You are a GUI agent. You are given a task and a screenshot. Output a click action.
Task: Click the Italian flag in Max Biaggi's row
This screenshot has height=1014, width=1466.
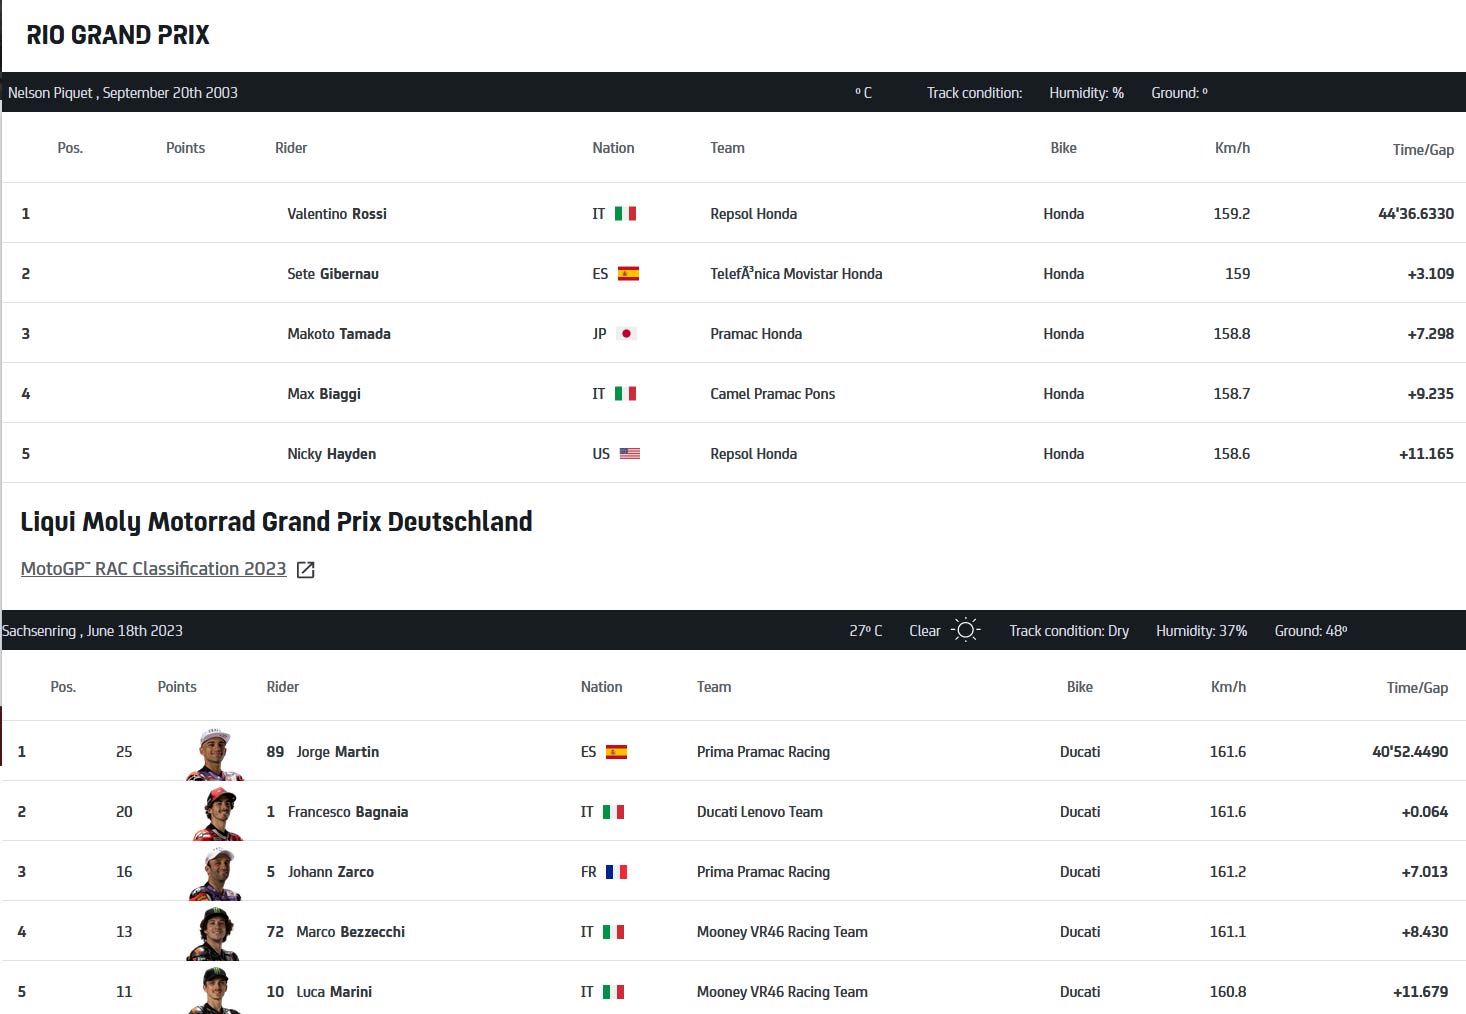[x=625, y=394]
